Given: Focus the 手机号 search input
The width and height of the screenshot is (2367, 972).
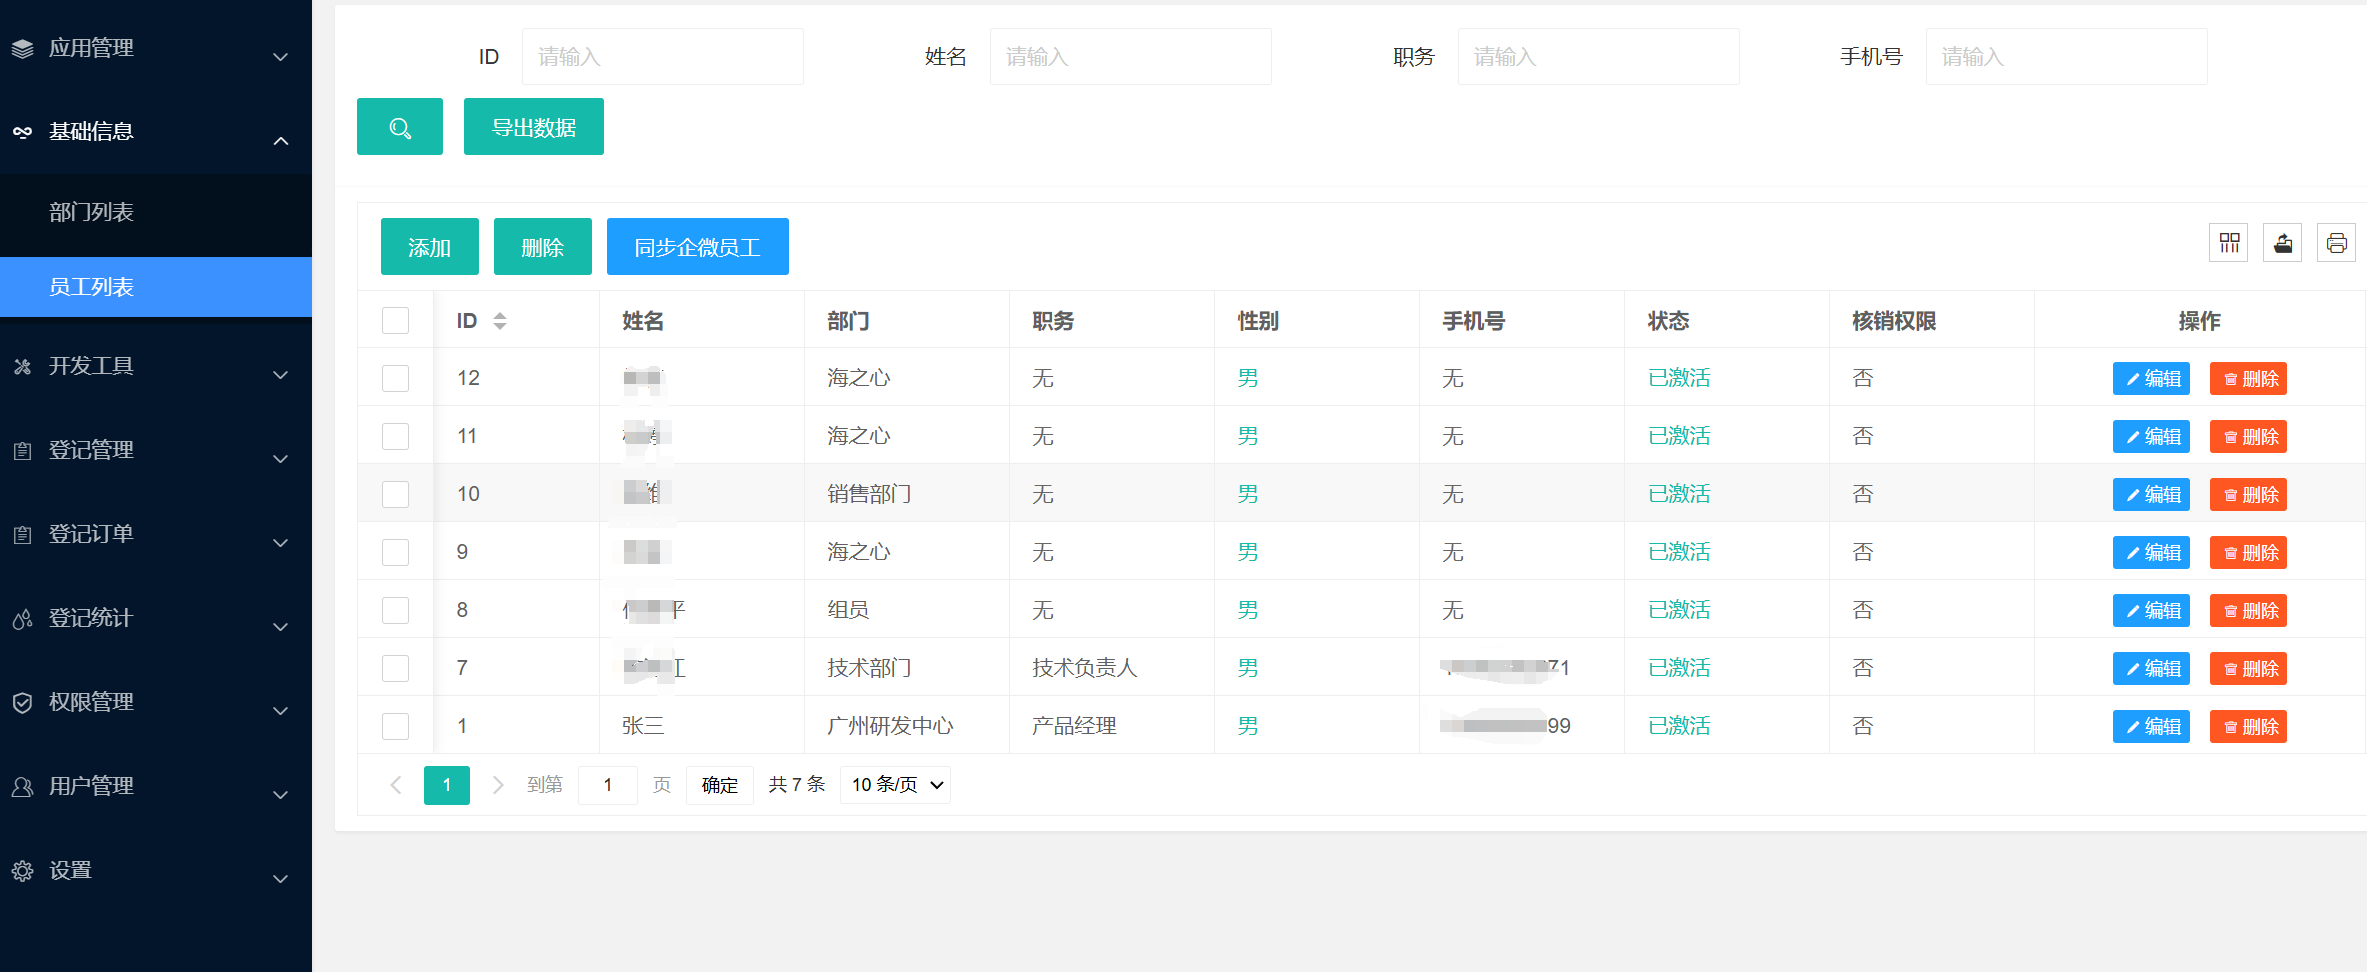Looking at the screenshot, I should point(2067,57).
